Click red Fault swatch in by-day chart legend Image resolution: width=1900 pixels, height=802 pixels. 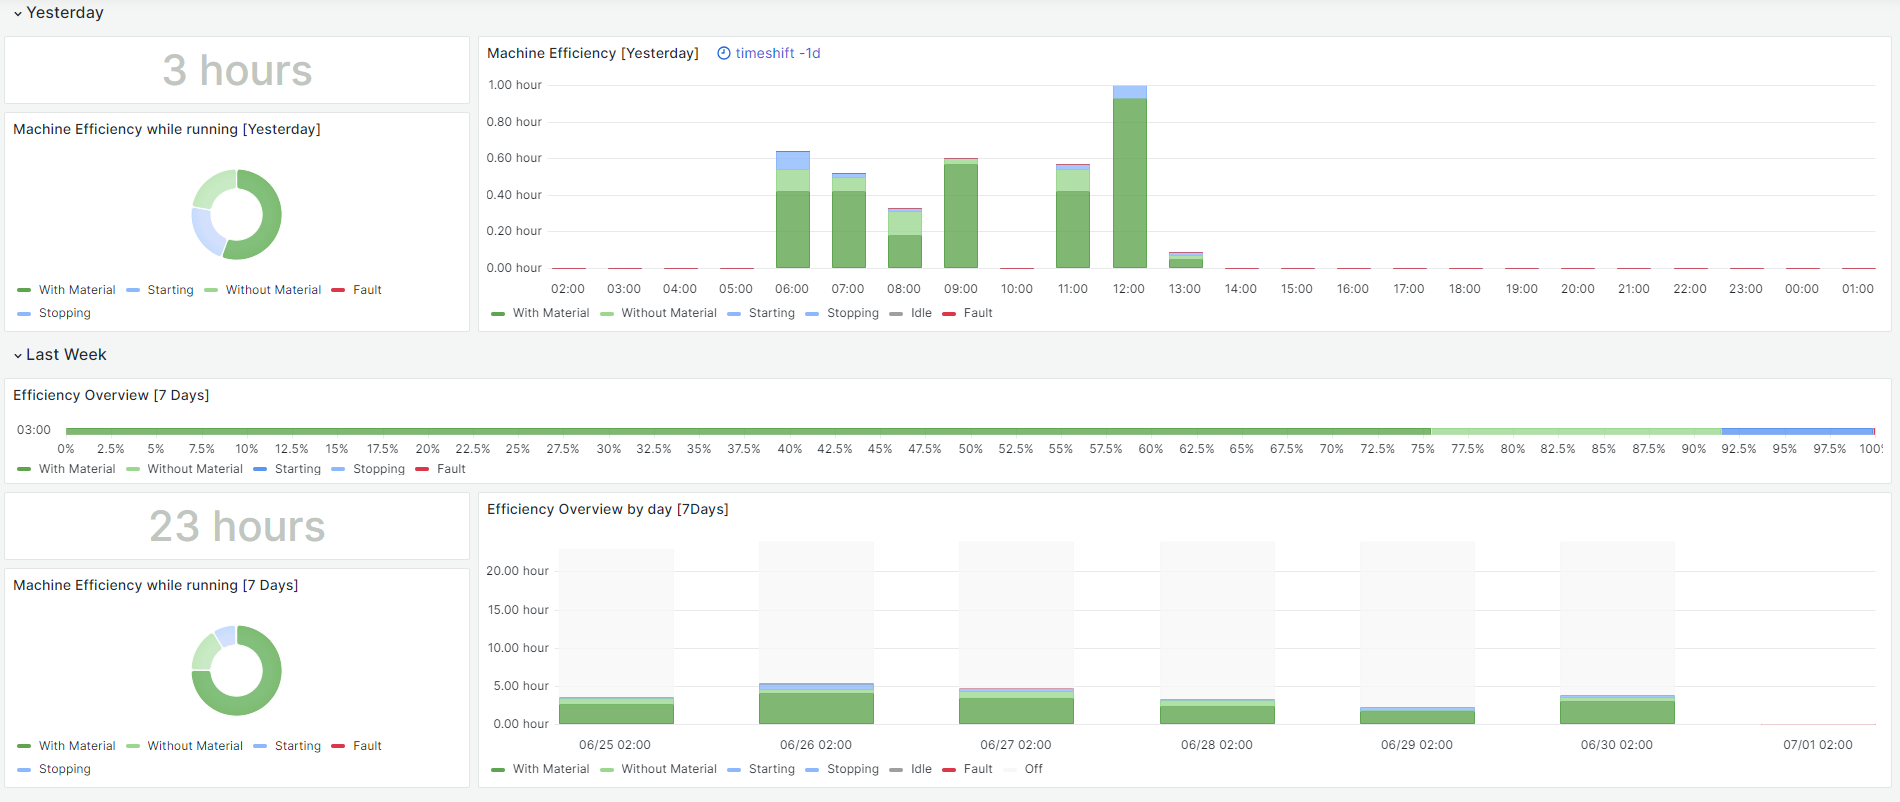pyautogui.click(x=949, y=770)
